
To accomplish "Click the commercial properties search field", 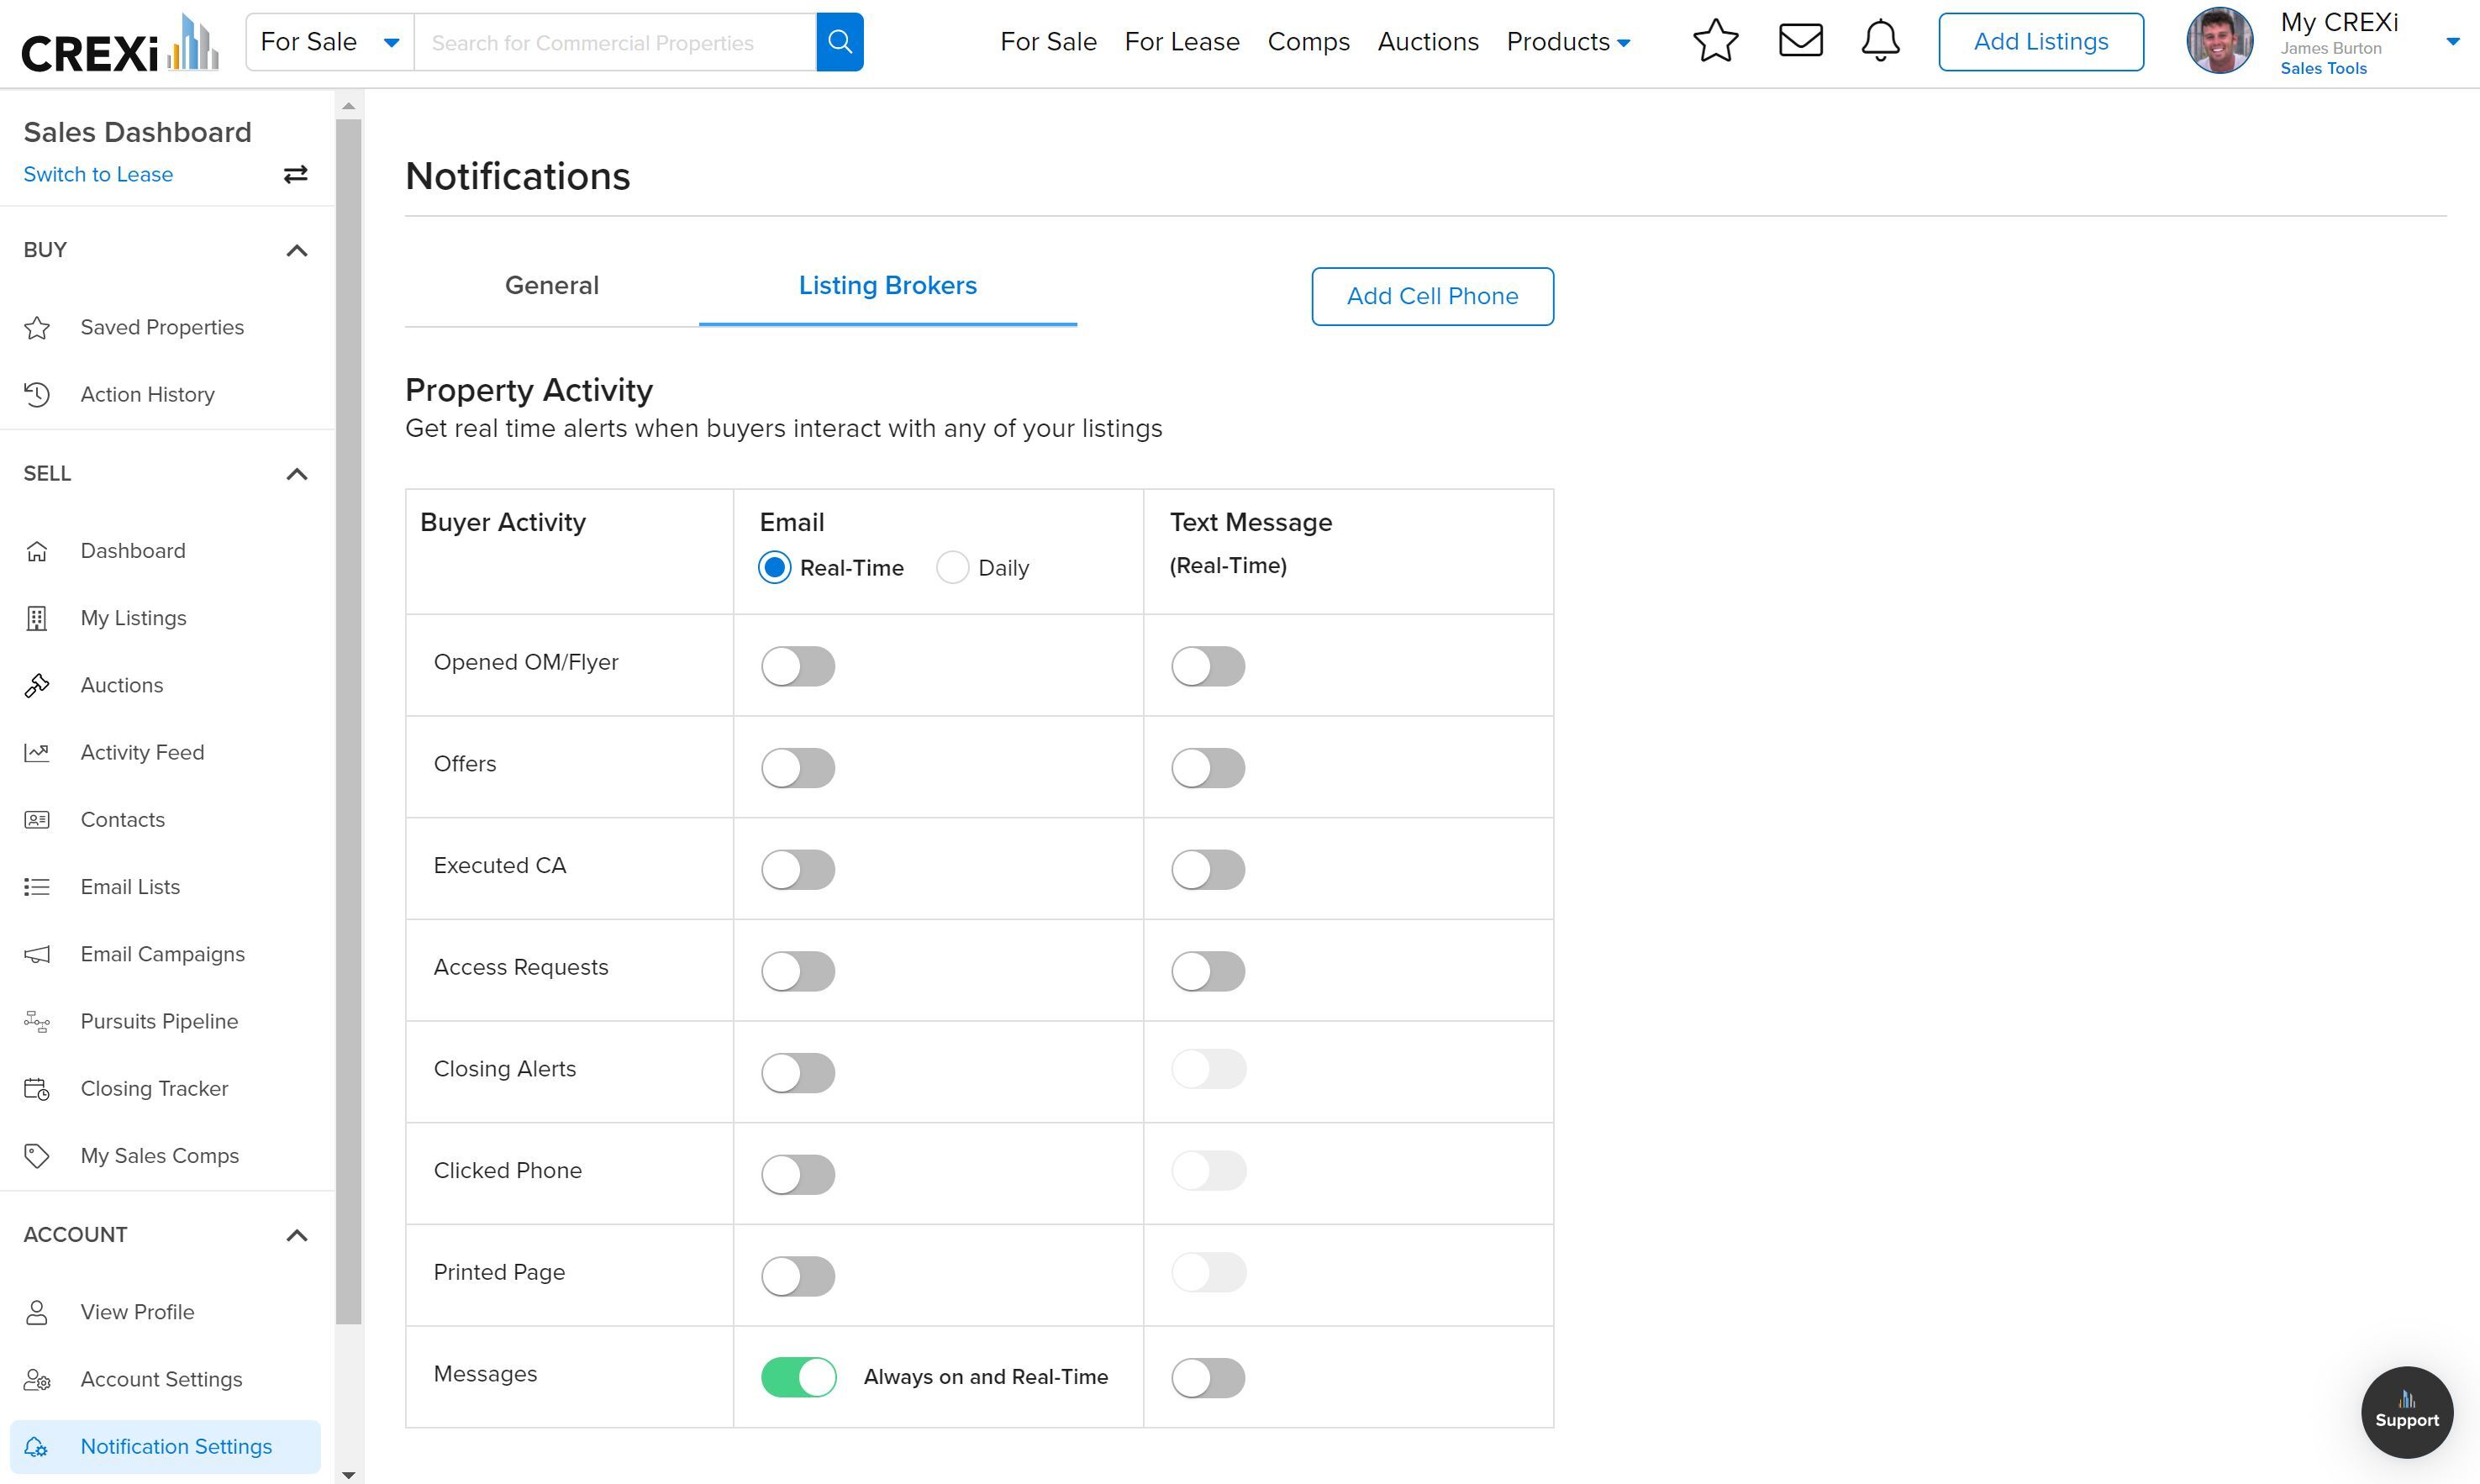I will [x=614, y=42].
